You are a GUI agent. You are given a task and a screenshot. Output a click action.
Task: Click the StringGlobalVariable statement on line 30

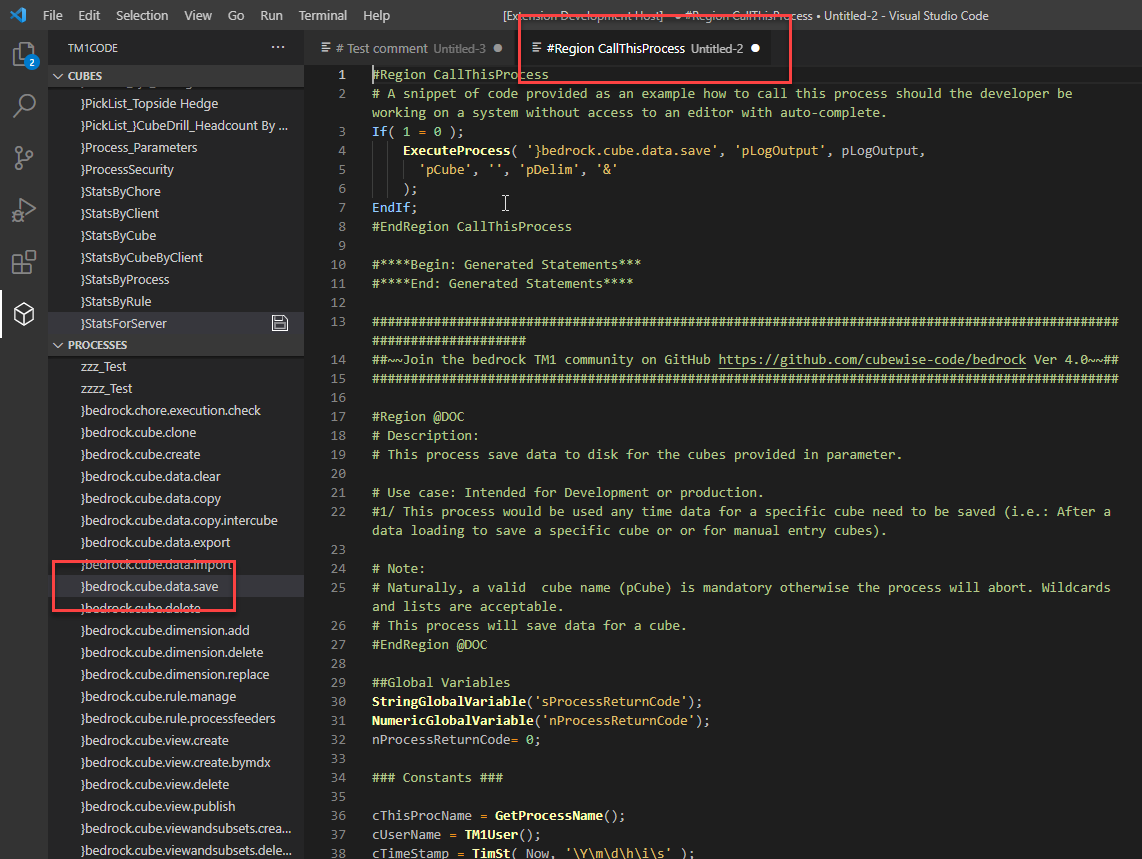(x=537, y=701)
